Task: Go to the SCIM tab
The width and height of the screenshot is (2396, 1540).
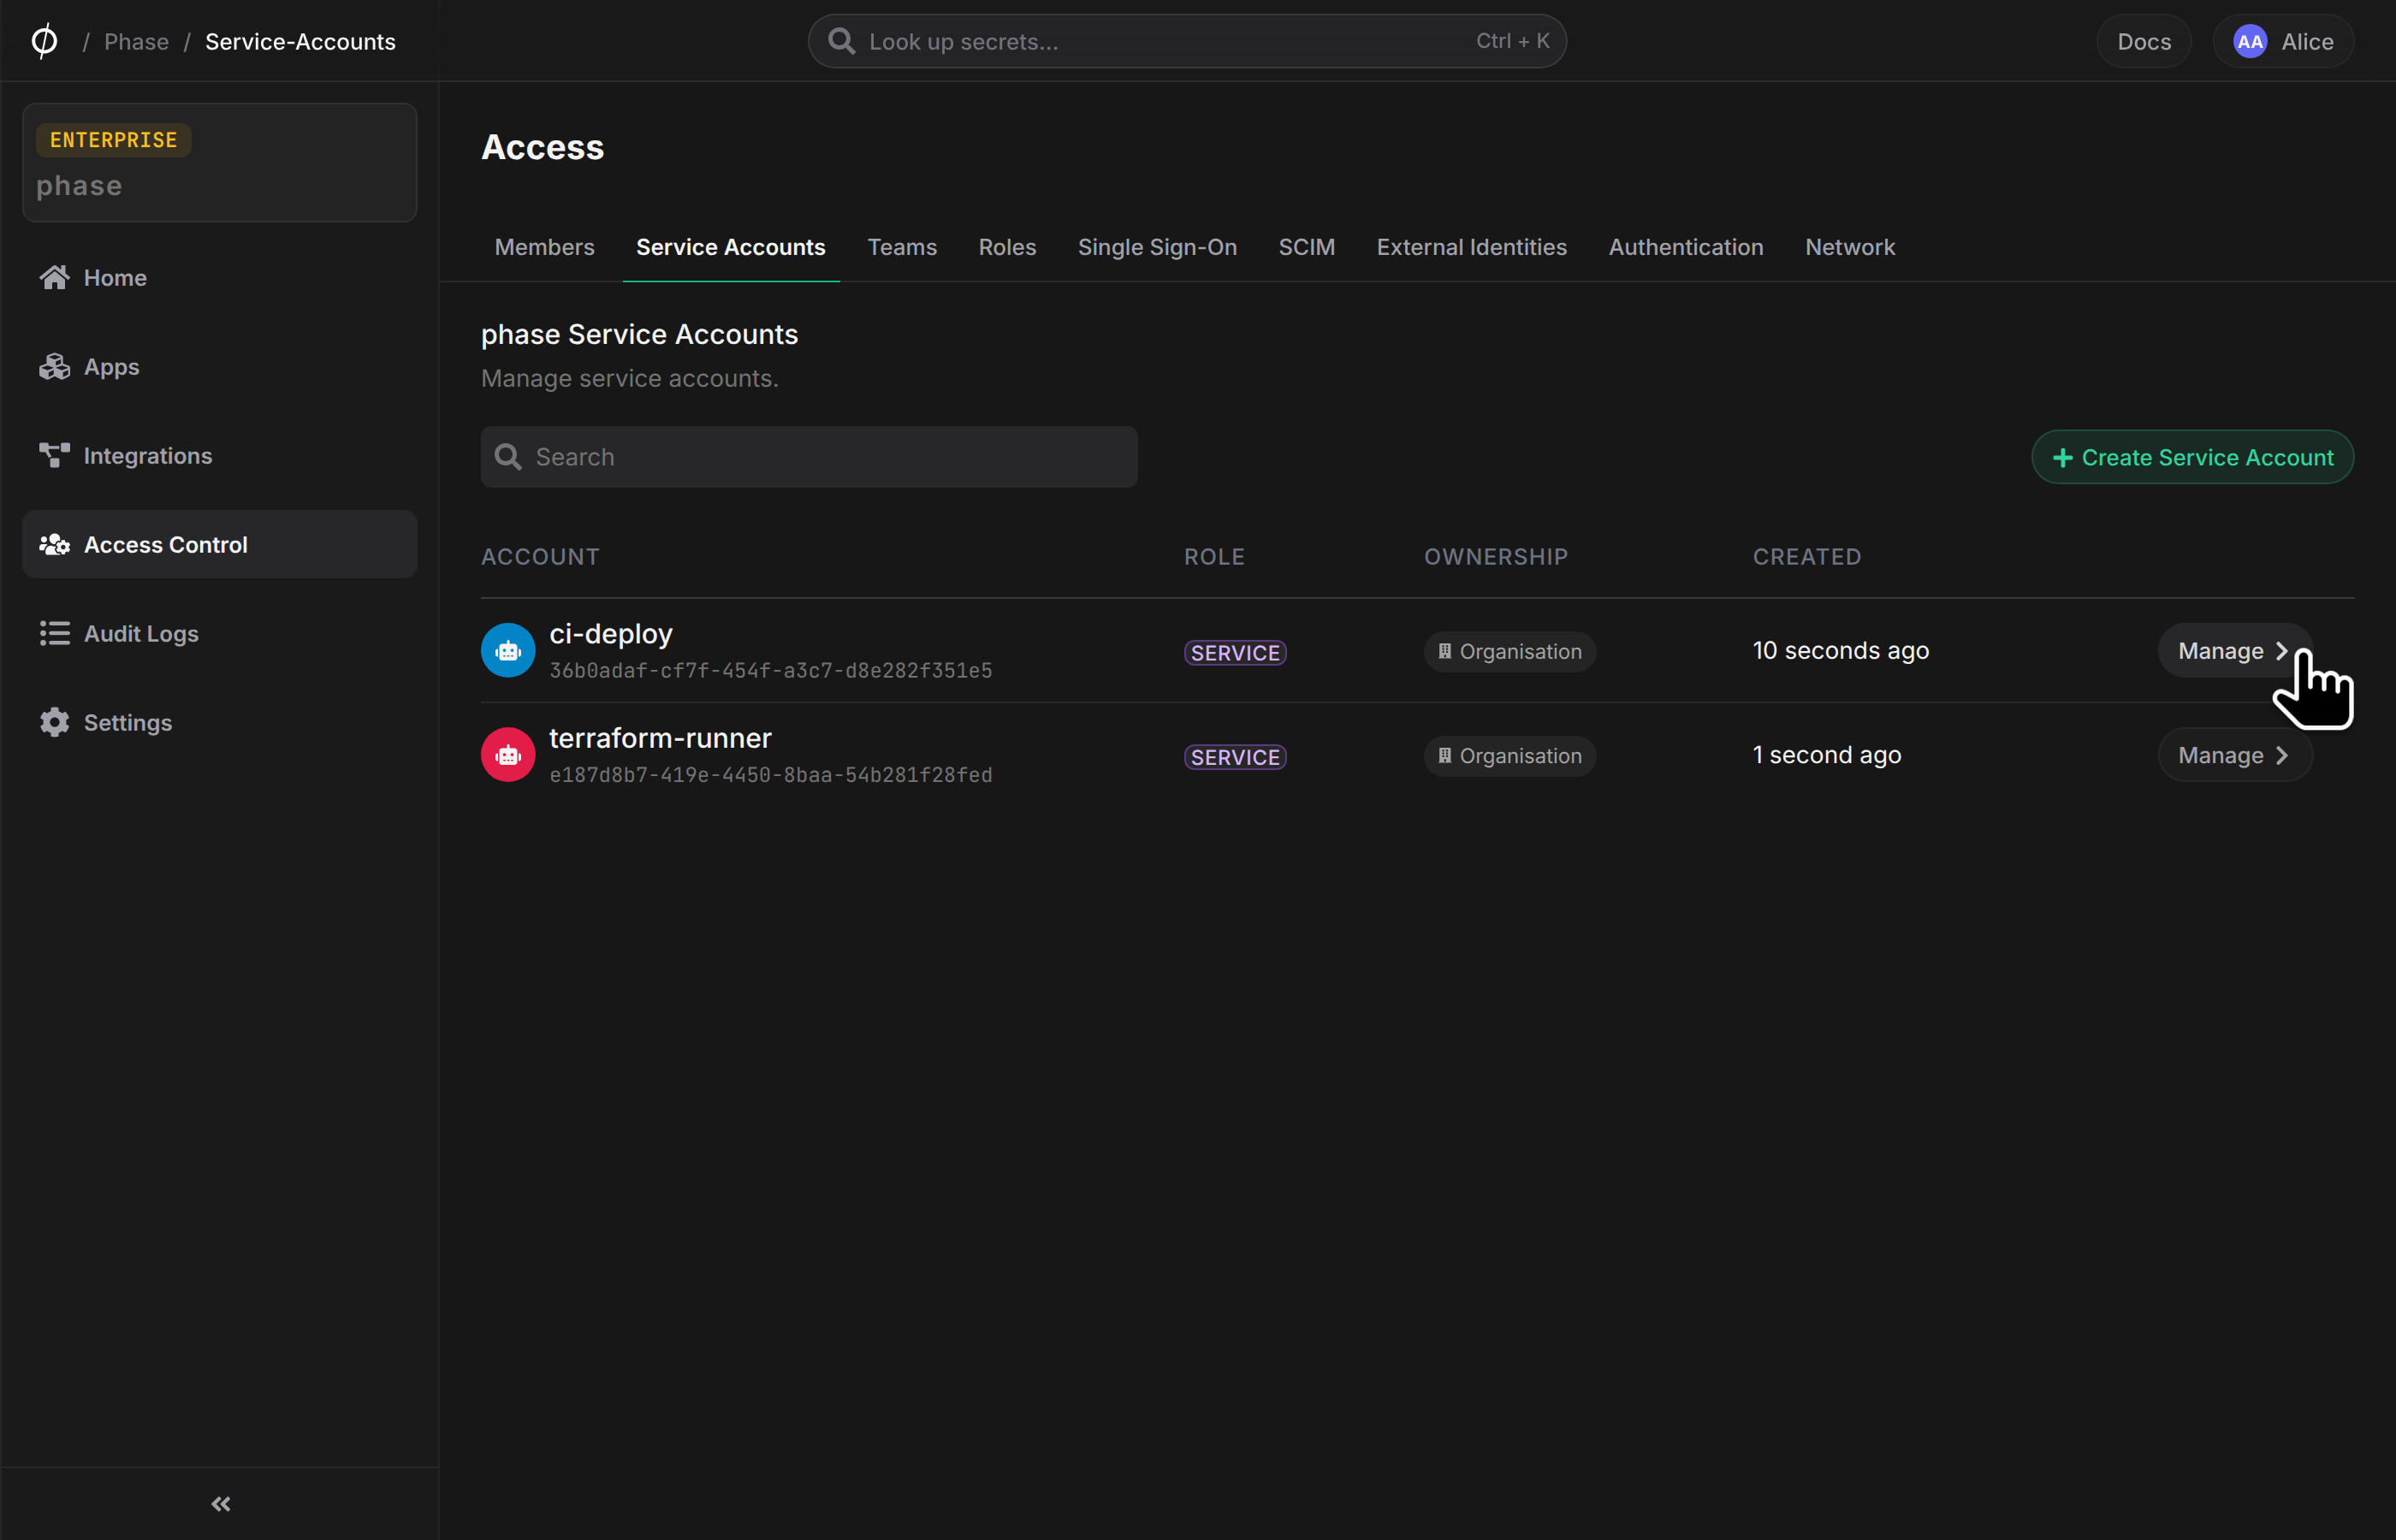Action: (x=1306, y=247)
